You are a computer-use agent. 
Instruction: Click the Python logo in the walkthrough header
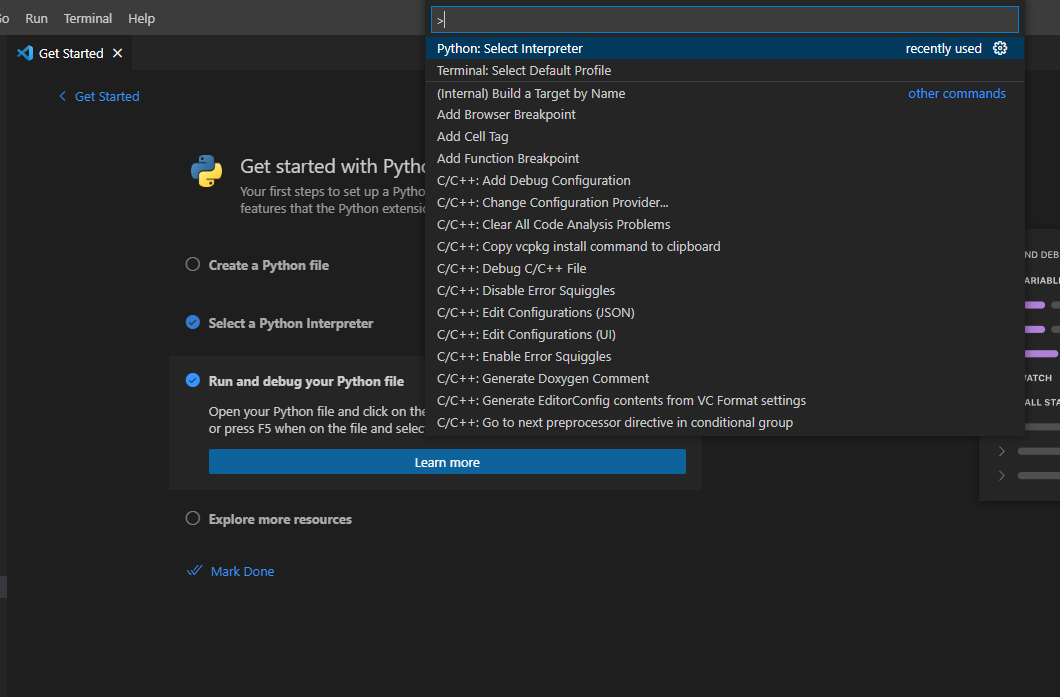click(x=206, y=171)
